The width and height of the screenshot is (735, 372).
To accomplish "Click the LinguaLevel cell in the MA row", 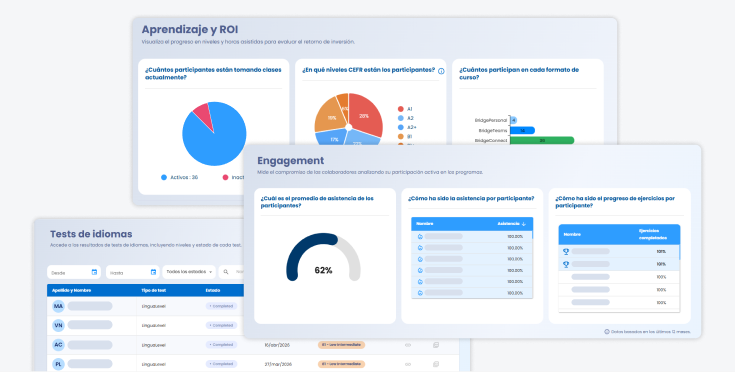I will [154, 306].
